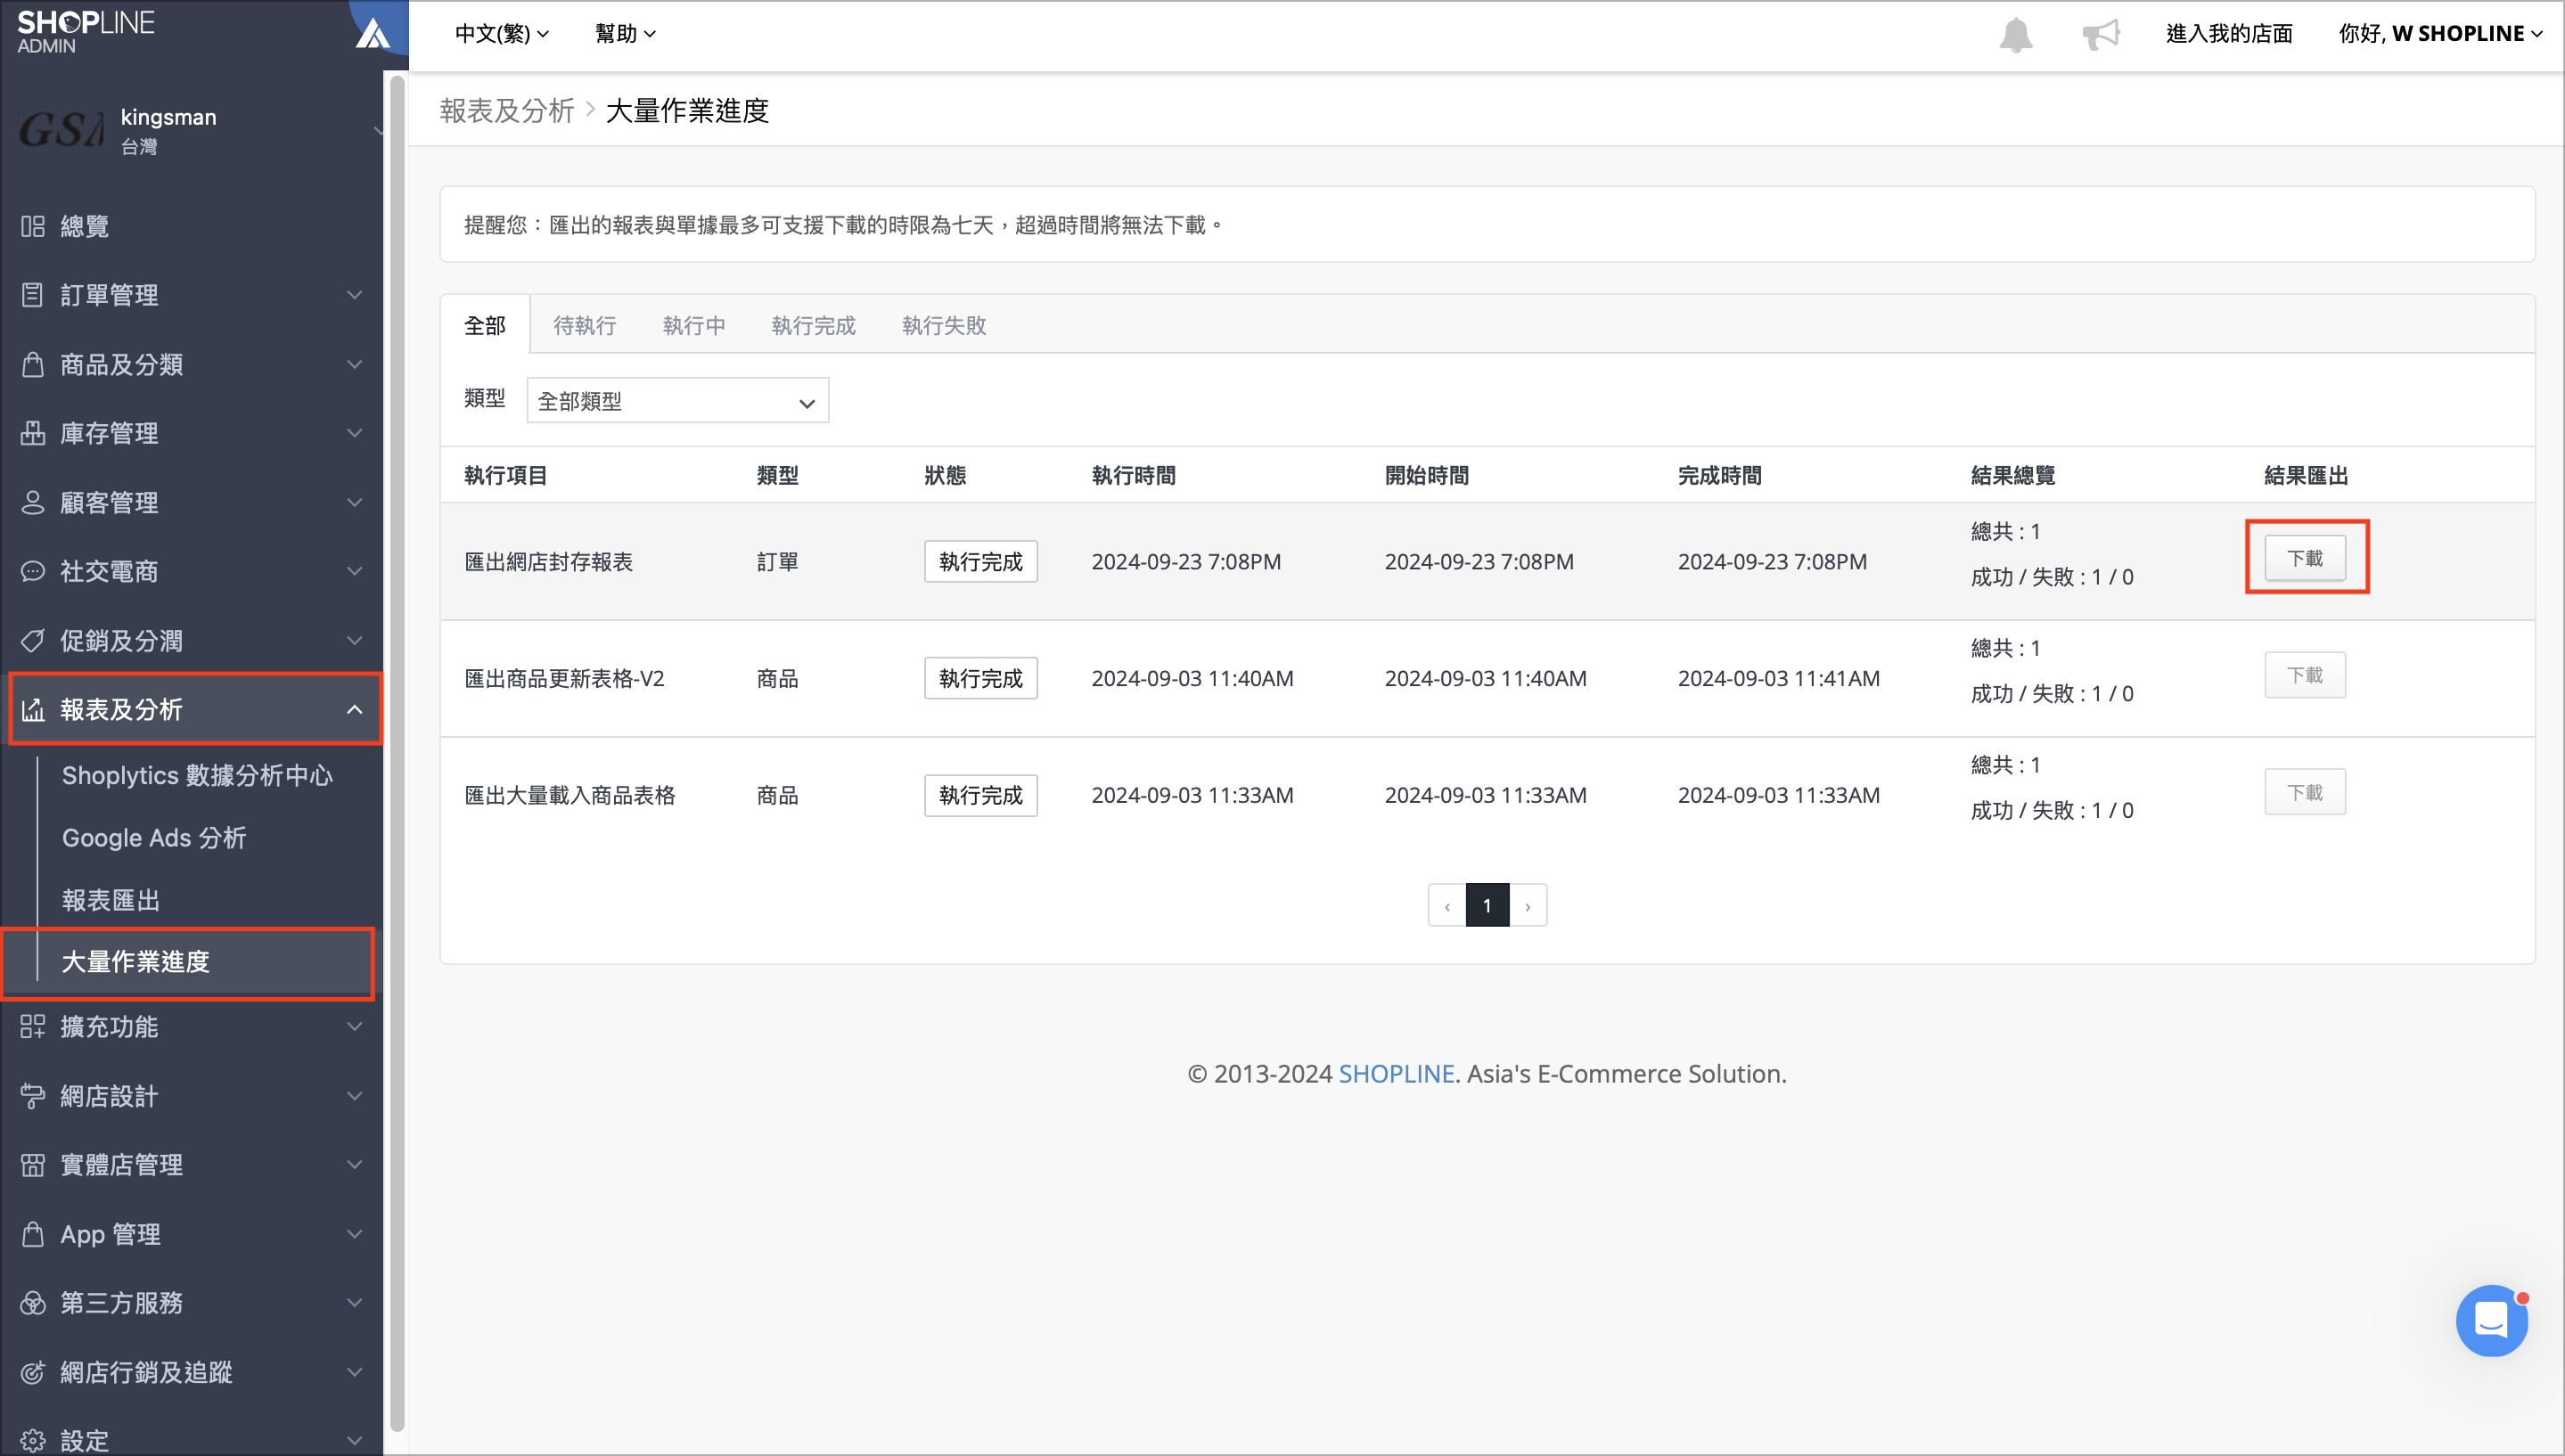Click the 庫存管理 inventory icon
The height and width of the screenshot is (1456, 2565).
33,433
